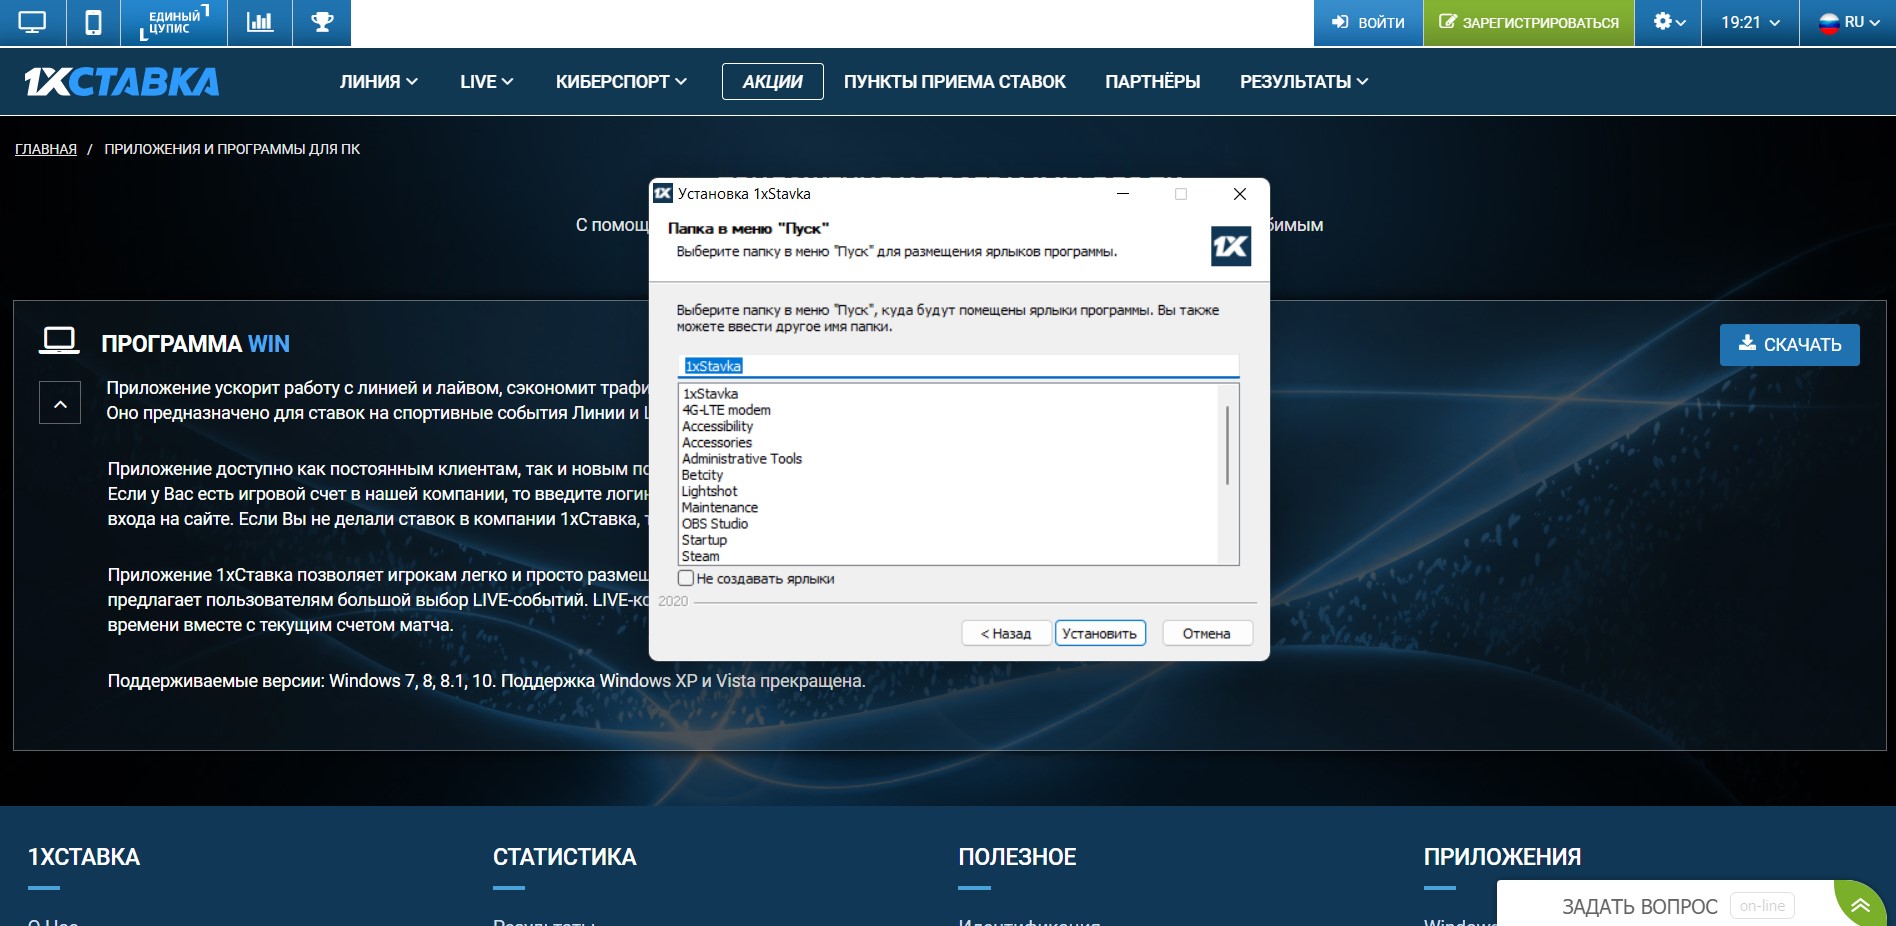
Task: Expand chat widget green arrow icon
Action: click(x=1861, y=906)
